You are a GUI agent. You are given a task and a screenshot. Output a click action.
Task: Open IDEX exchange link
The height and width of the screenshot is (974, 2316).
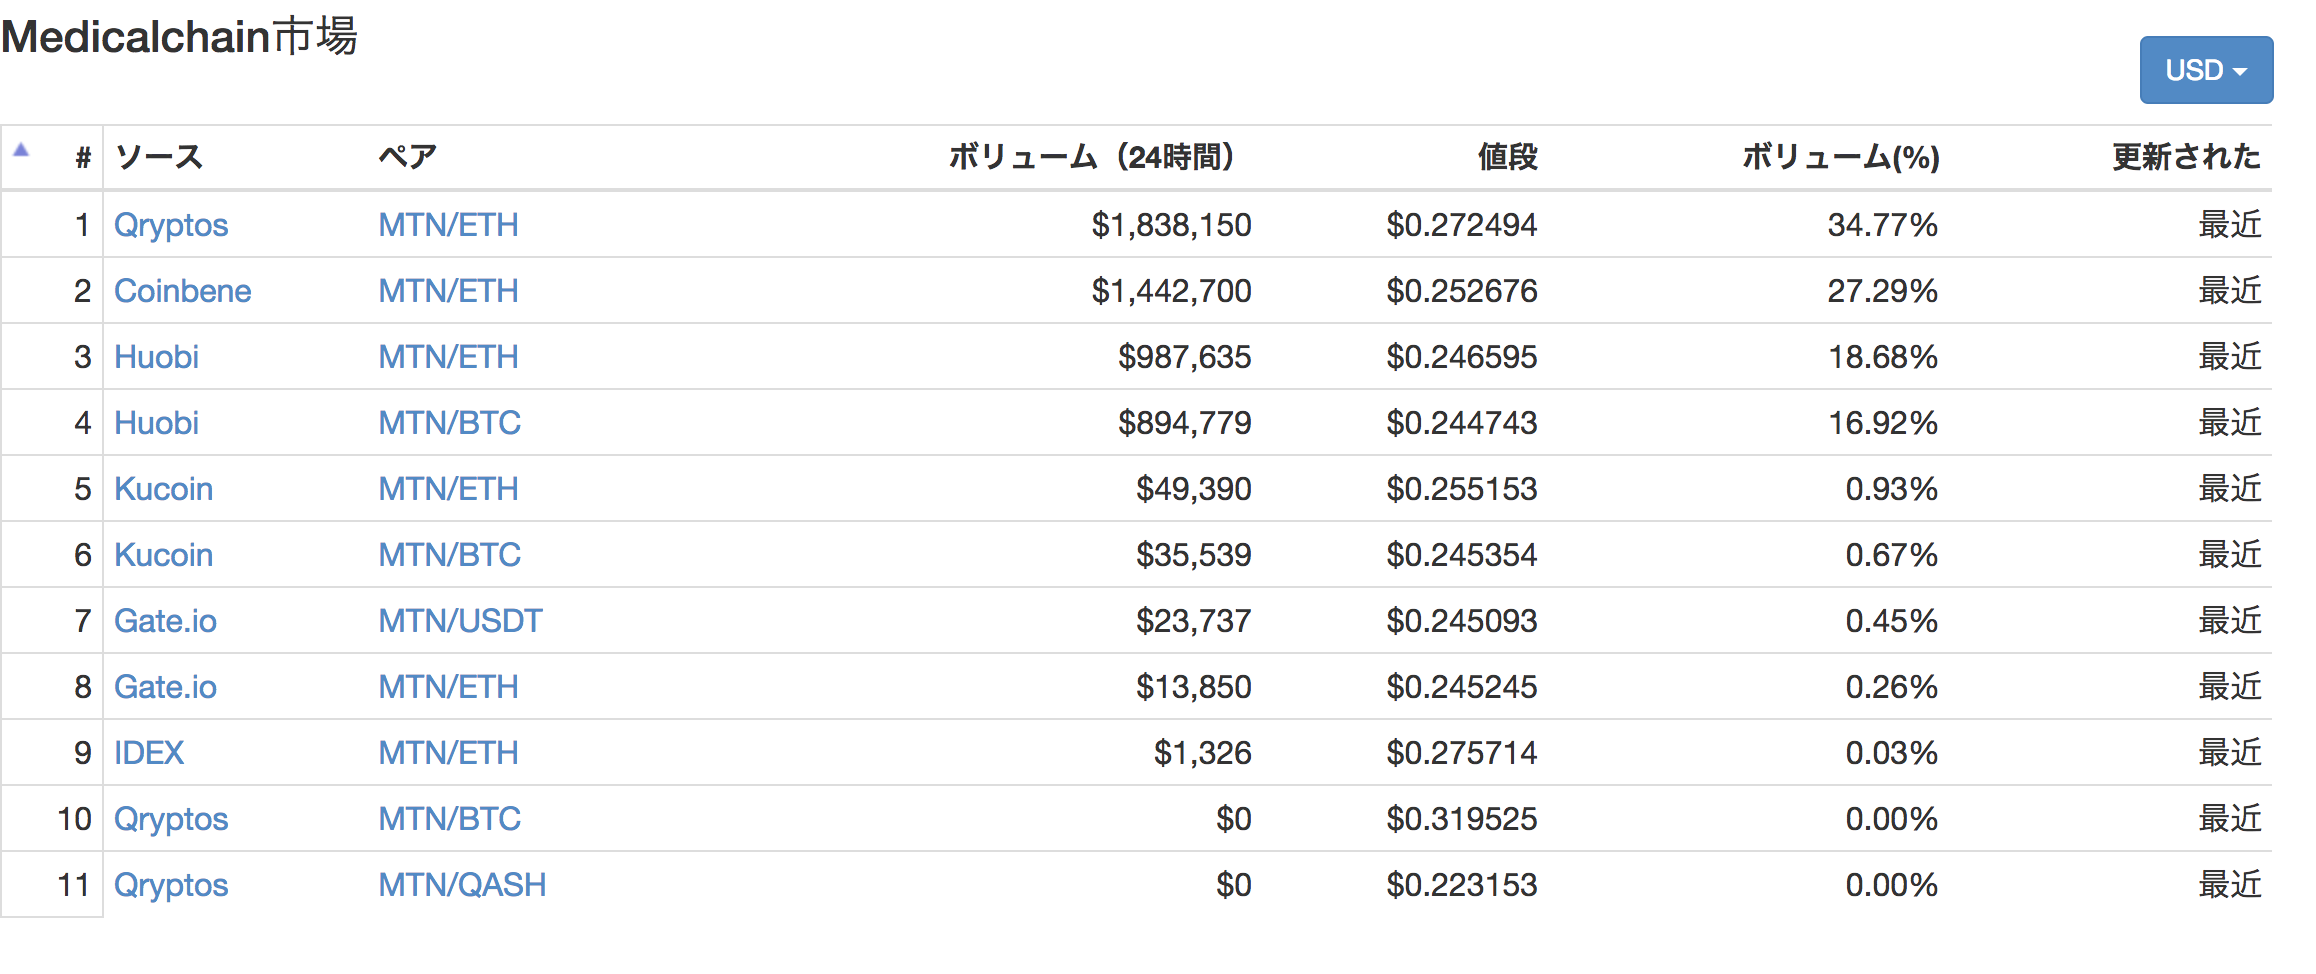pos(149,753)
